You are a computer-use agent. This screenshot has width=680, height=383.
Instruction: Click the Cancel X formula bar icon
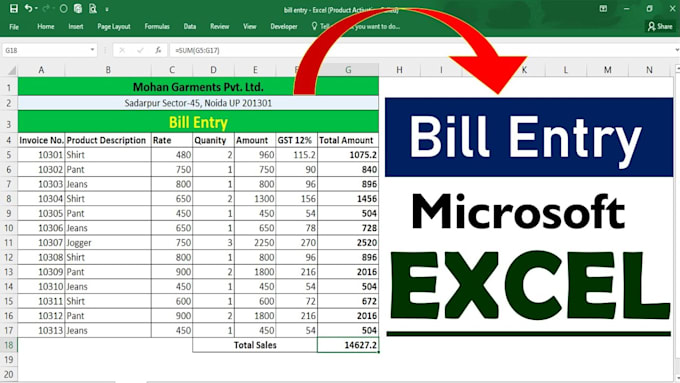tap(122, 50)
